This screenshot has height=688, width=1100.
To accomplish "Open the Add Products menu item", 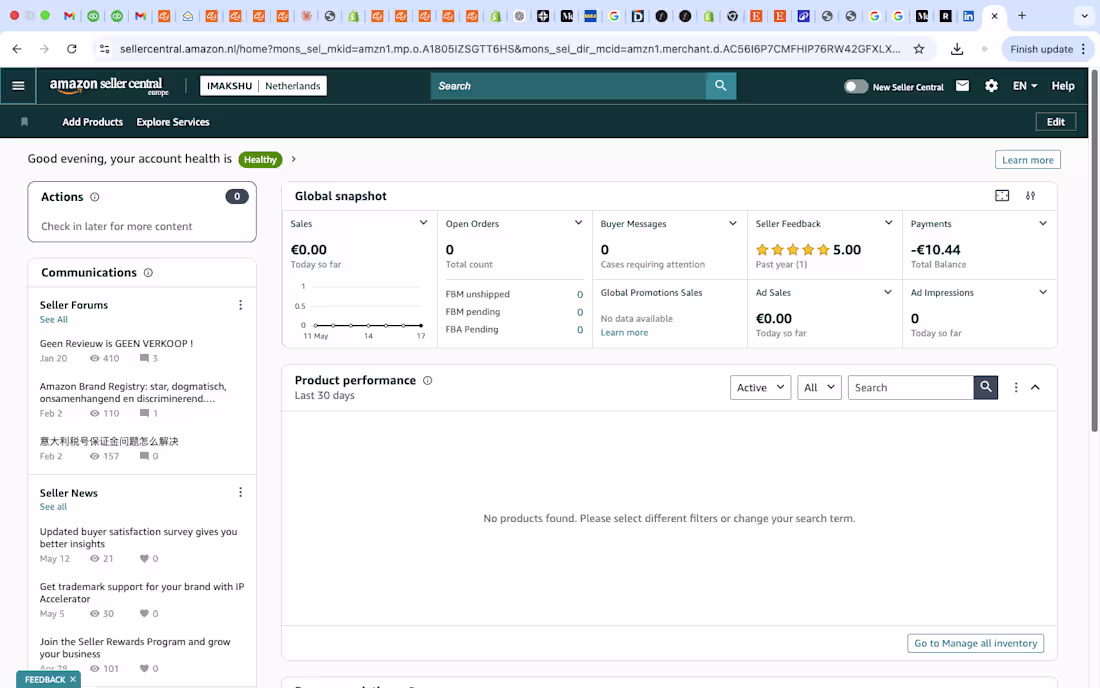I will click(93, 122).
